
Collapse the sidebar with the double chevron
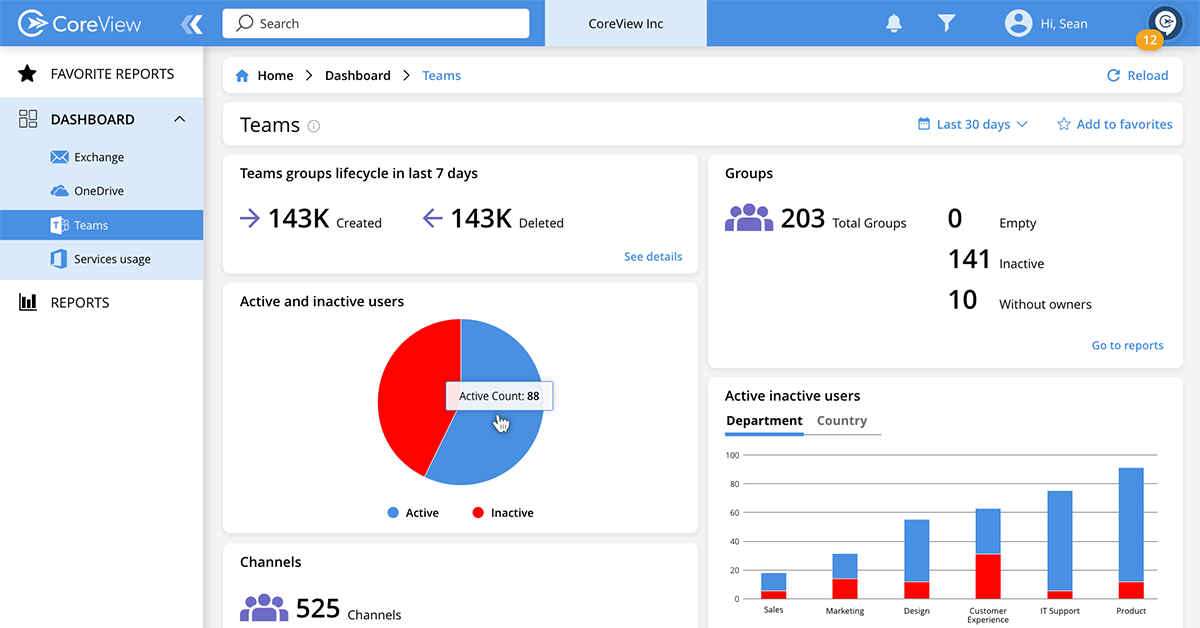coord(191,22)
